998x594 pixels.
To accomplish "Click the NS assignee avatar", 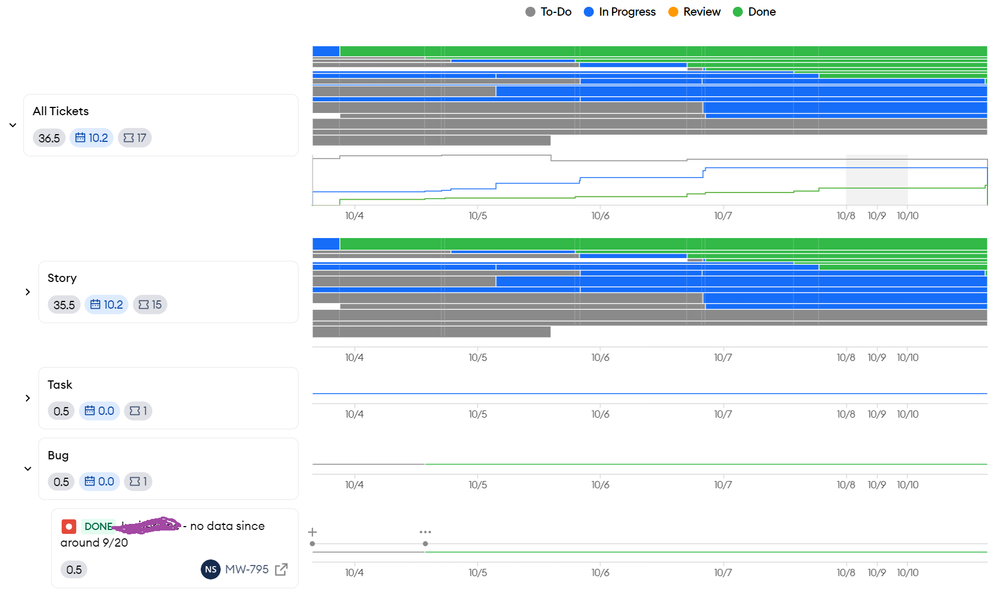I will (x=211, y=569).
